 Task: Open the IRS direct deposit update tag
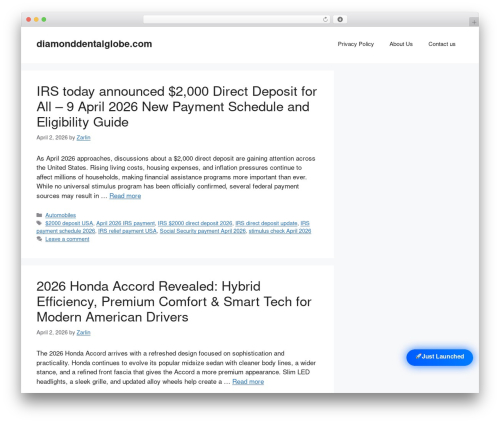coord(266,223)
